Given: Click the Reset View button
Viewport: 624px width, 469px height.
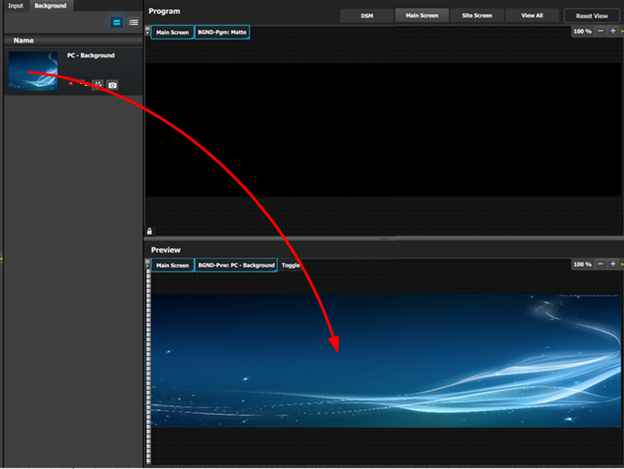Looking at the screenshot, I should pos(592,16).
